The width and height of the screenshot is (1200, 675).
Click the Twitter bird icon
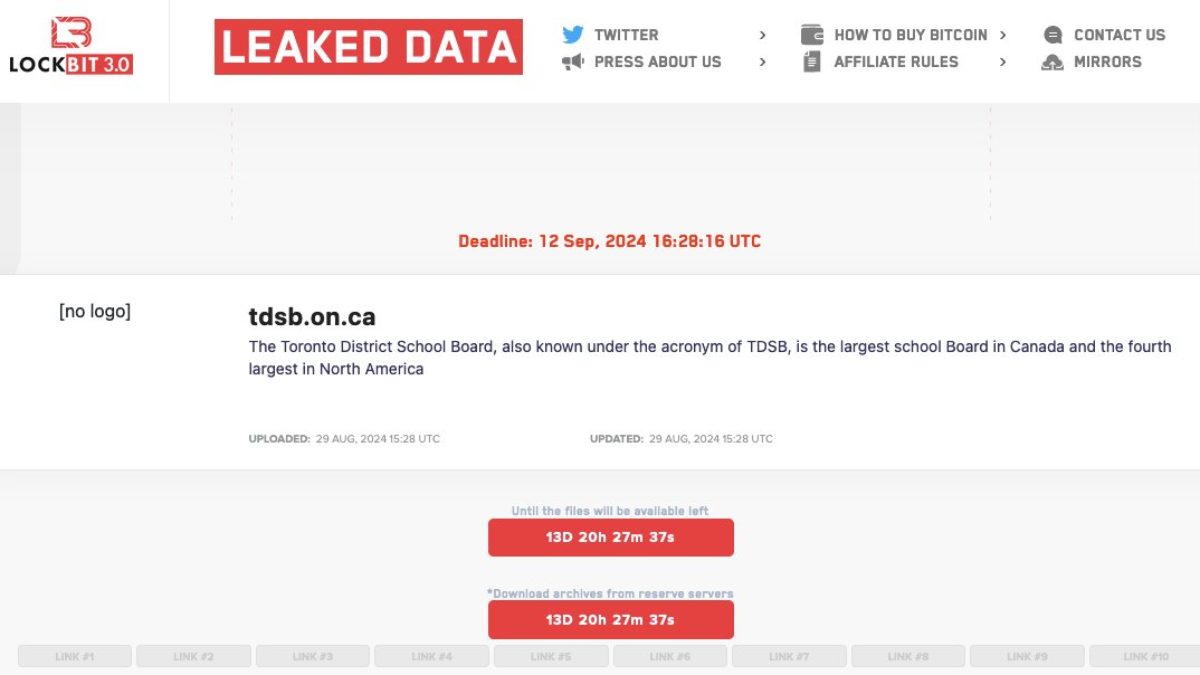click(573, 35)
